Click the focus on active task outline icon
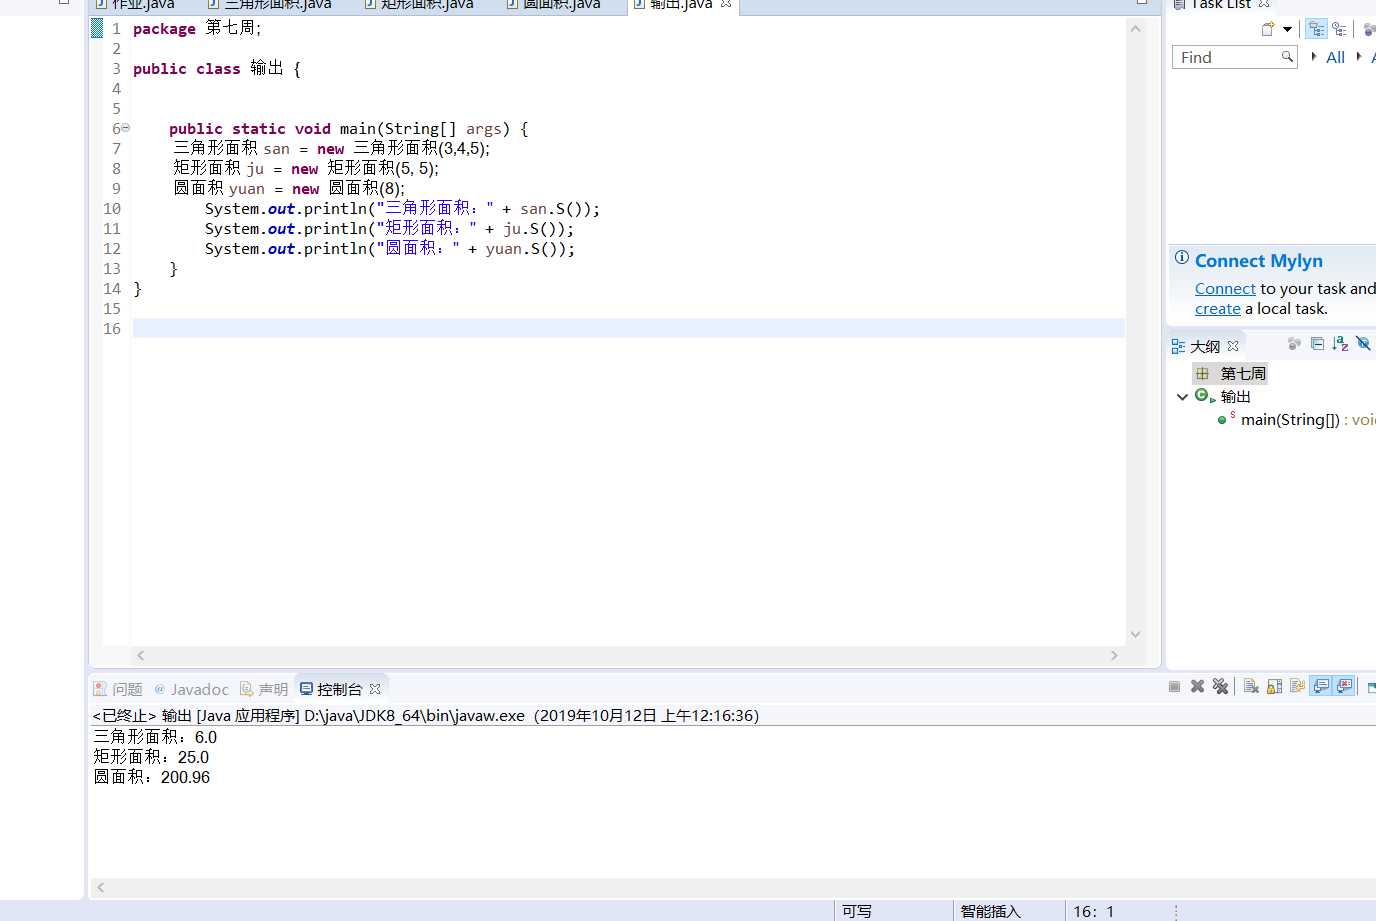This screenshot has width=1376, height=921. coord(1295,344)
